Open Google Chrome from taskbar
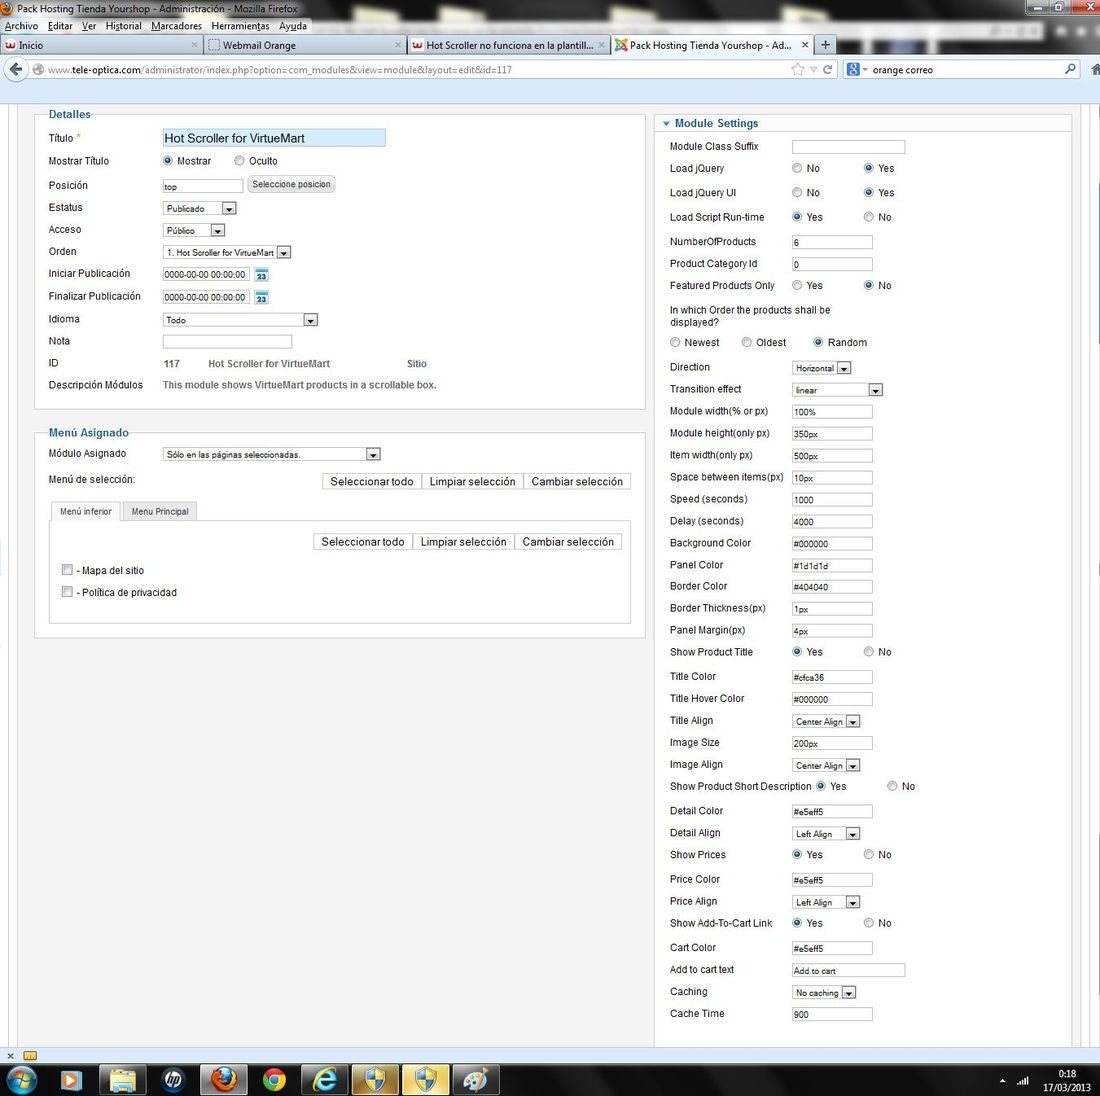1100x1096 pixels. (x=274, y=1080)
